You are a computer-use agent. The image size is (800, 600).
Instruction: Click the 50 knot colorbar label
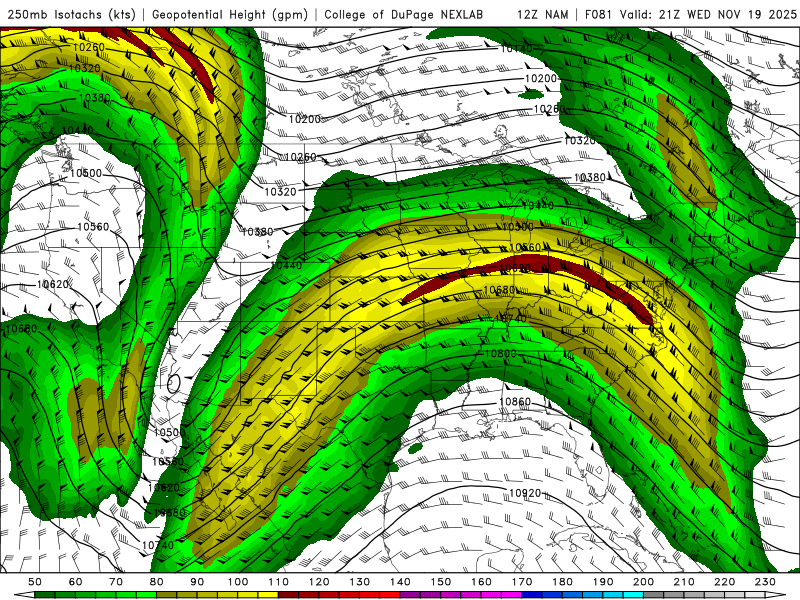pos(35,582)
